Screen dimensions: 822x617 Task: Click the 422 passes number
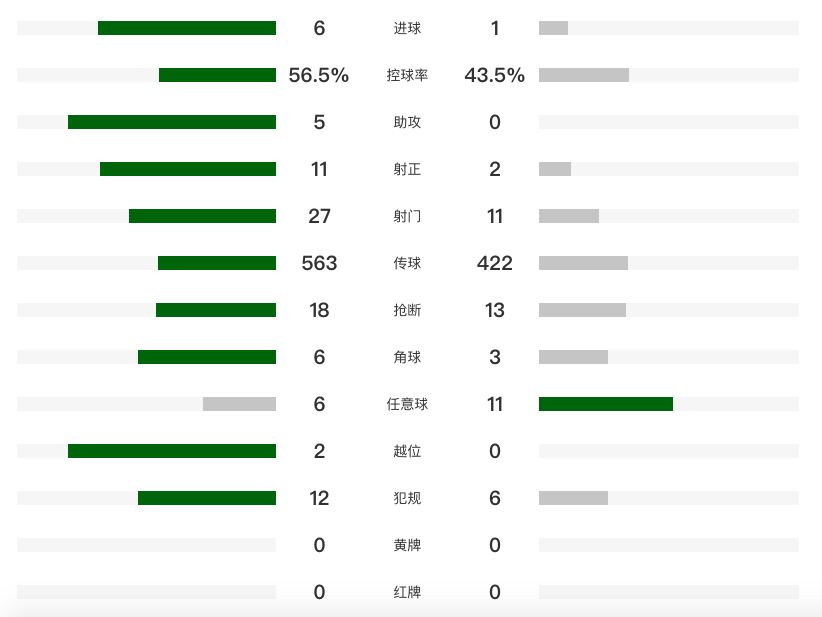(x=495, y=263)
